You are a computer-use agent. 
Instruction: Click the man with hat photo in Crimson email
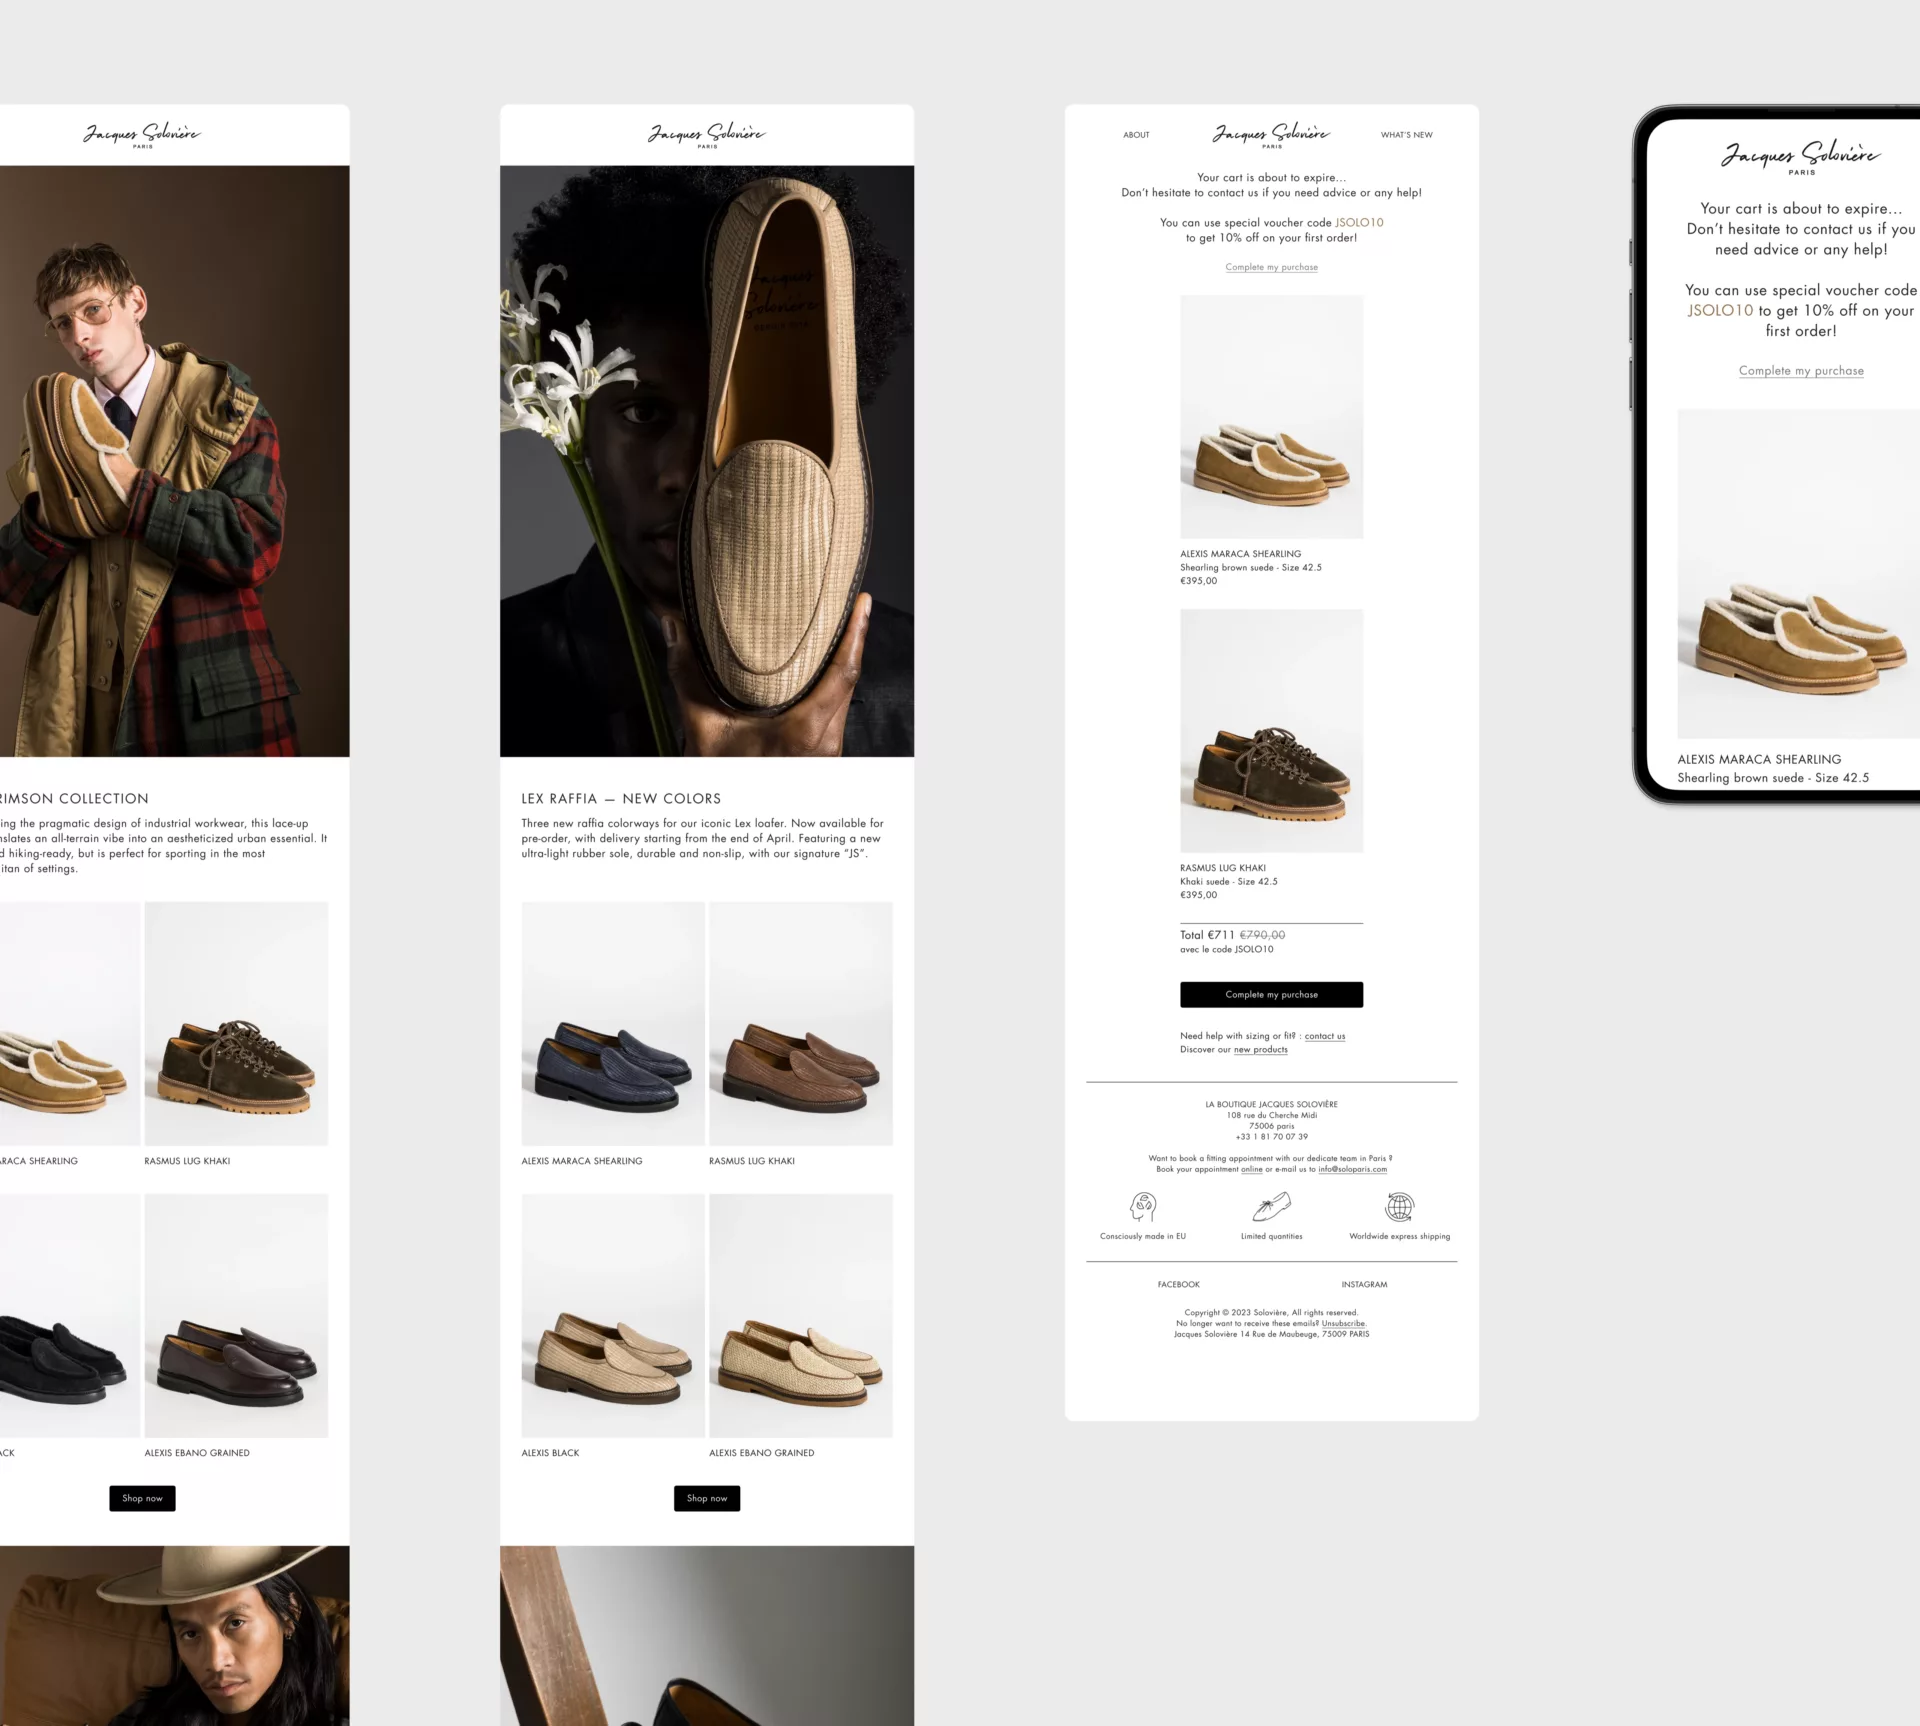pos(175,1636)
